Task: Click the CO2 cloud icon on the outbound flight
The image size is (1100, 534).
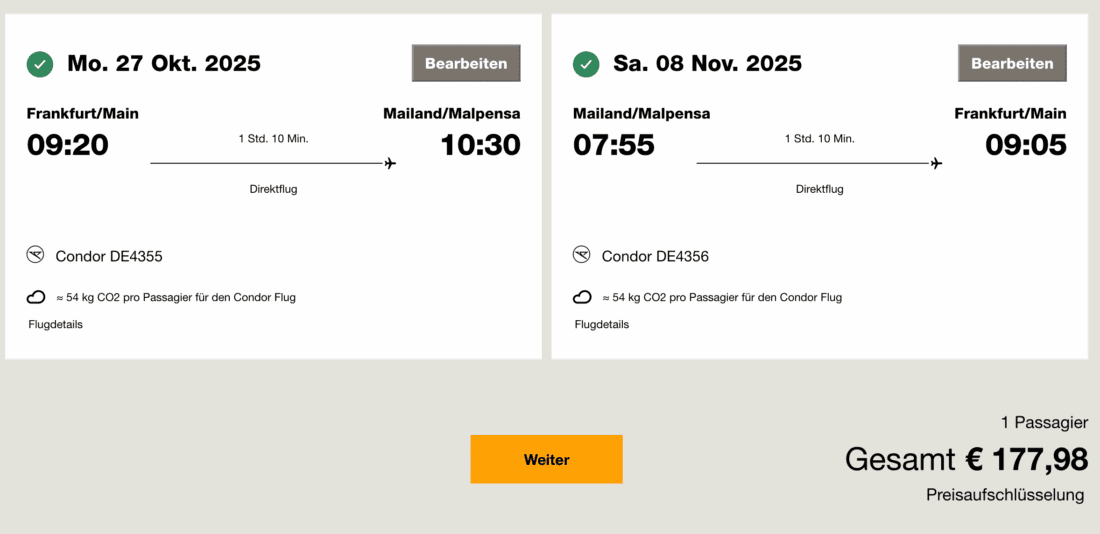Action: click(36, 297)
